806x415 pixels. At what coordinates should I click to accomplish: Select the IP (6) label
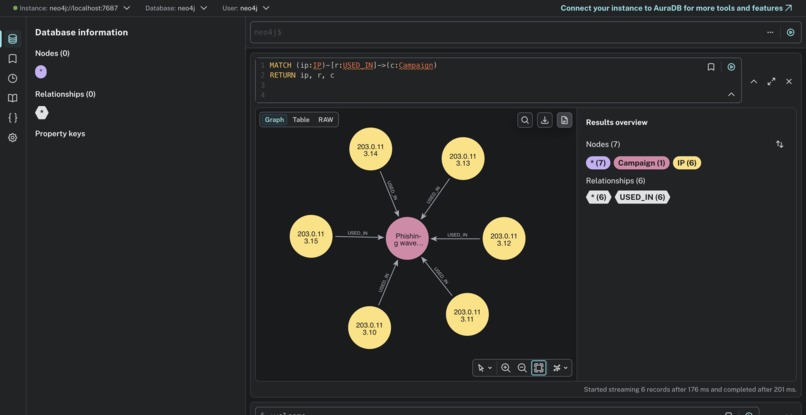click(x=687, y=163)
